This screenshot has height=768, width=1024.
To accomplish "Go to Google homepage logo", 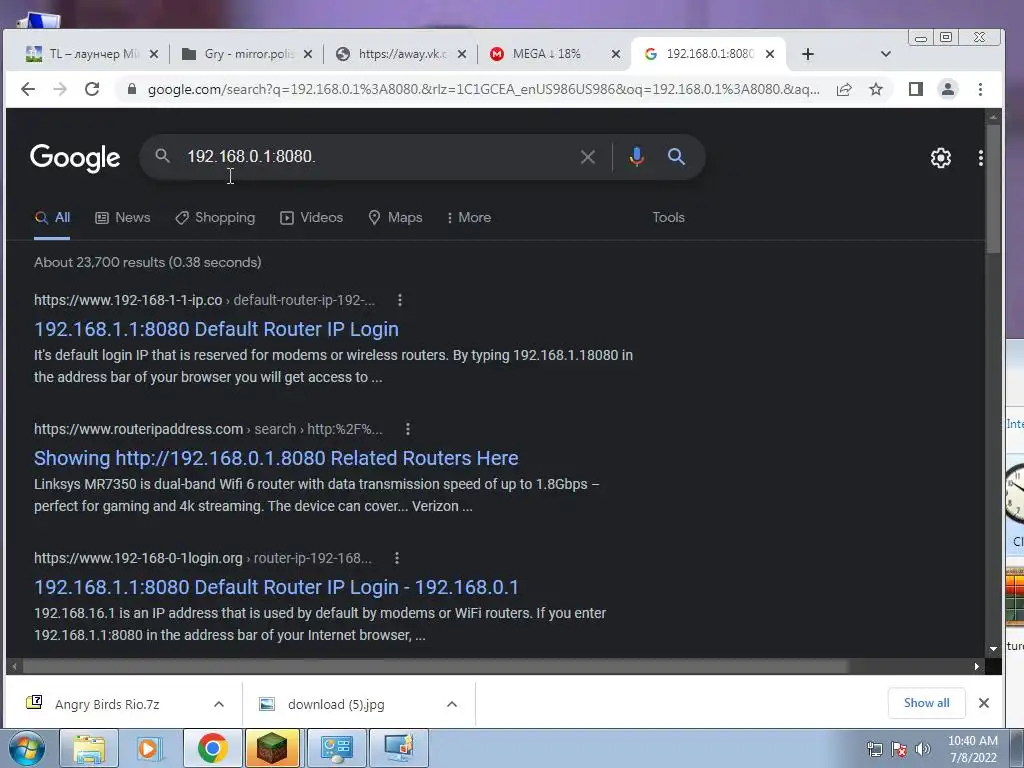I will pyautogui.click(x=75, y=157).
